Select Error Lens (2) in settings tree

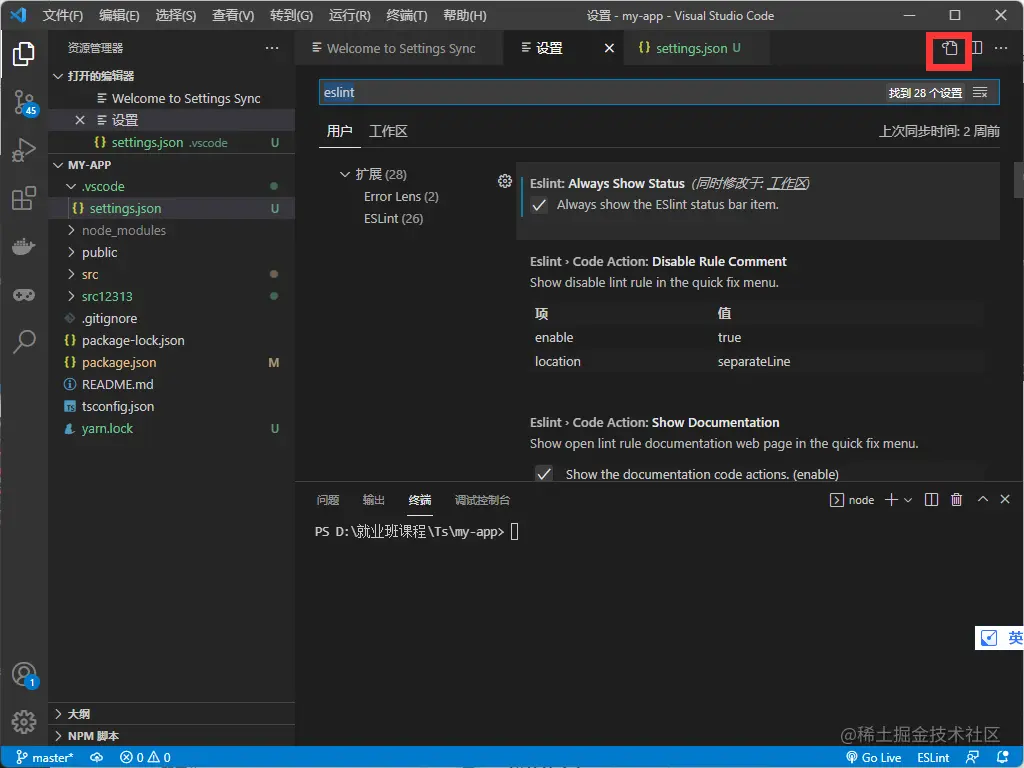point(401,197)
